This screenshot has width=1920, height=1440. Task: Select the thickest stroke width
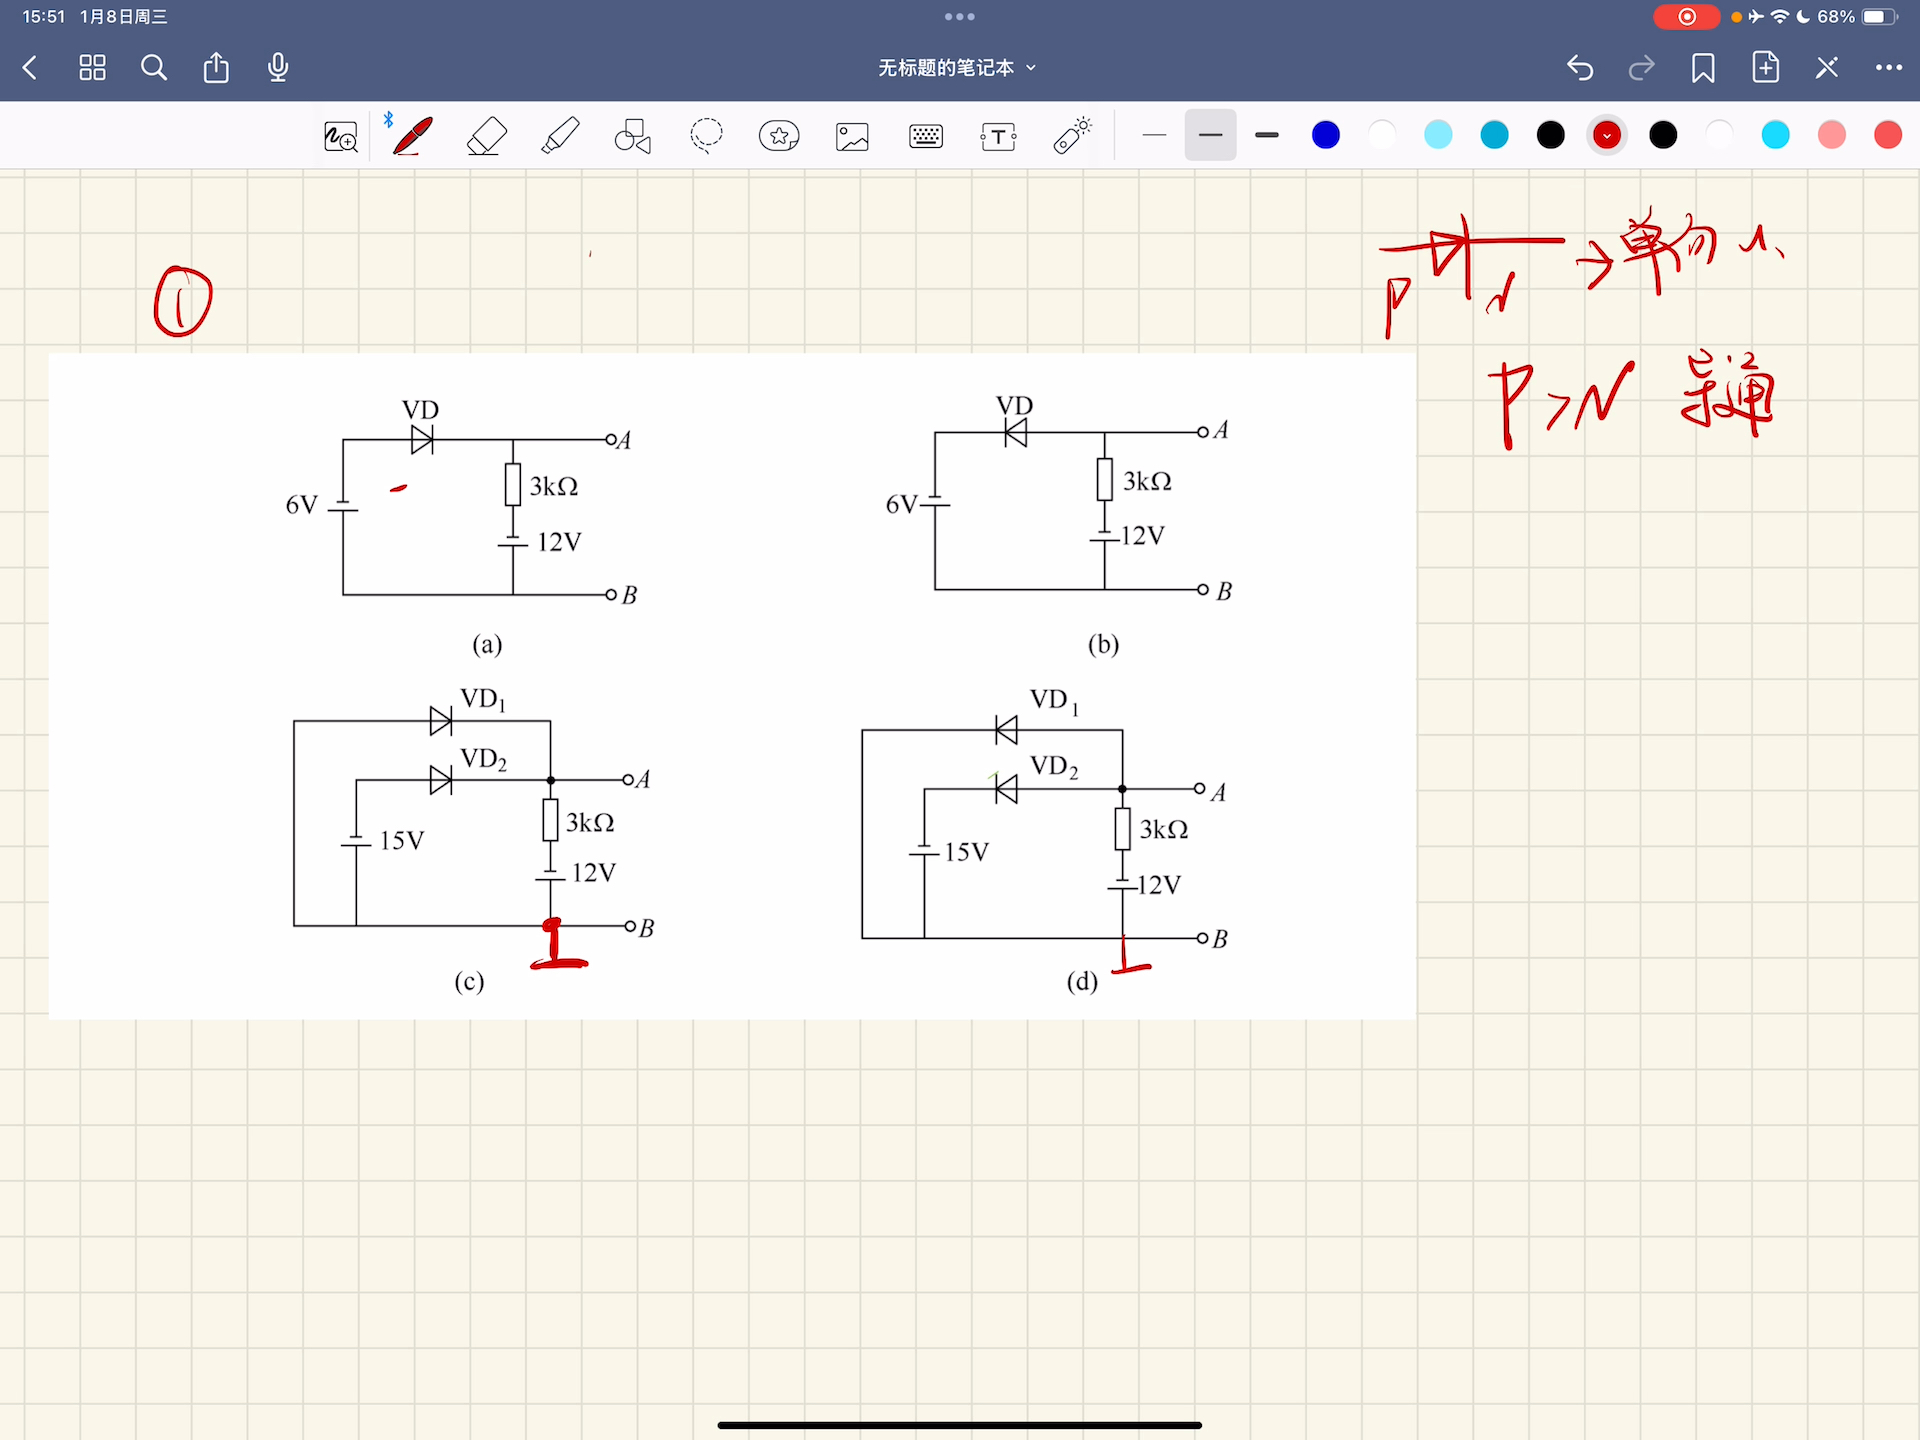[1267, 135]
